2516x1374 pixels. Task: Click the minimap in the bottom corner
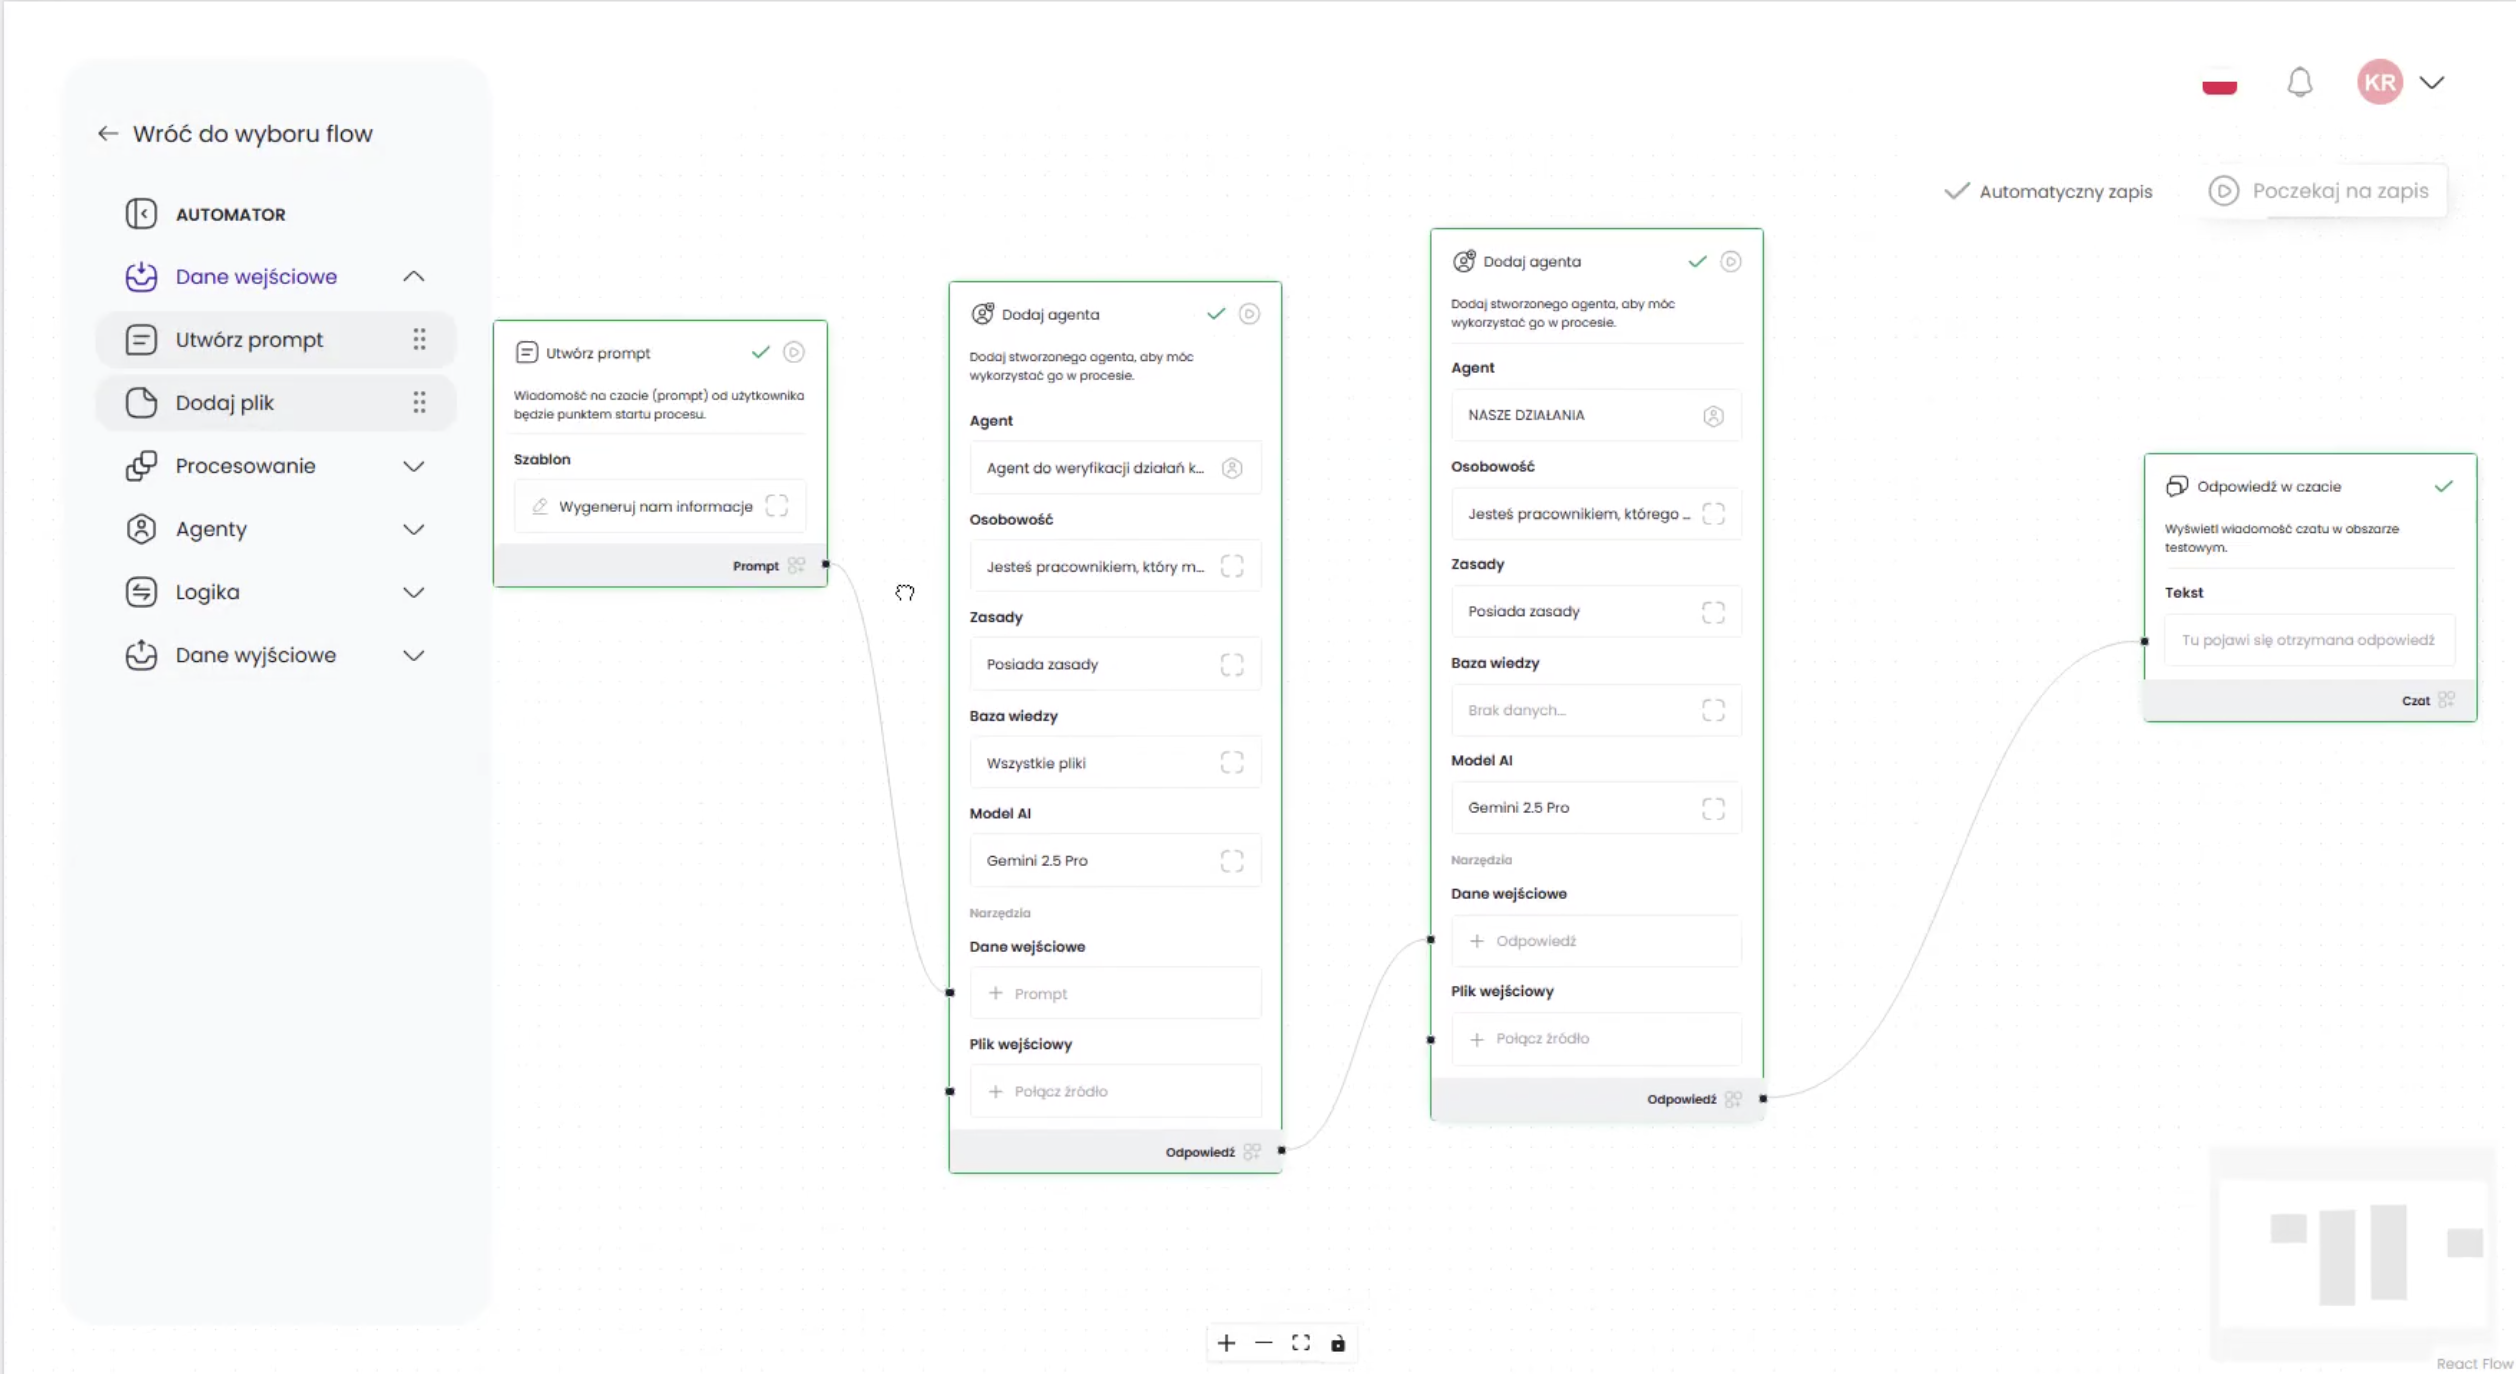pyautogui.click(x=2351, y=1254)
